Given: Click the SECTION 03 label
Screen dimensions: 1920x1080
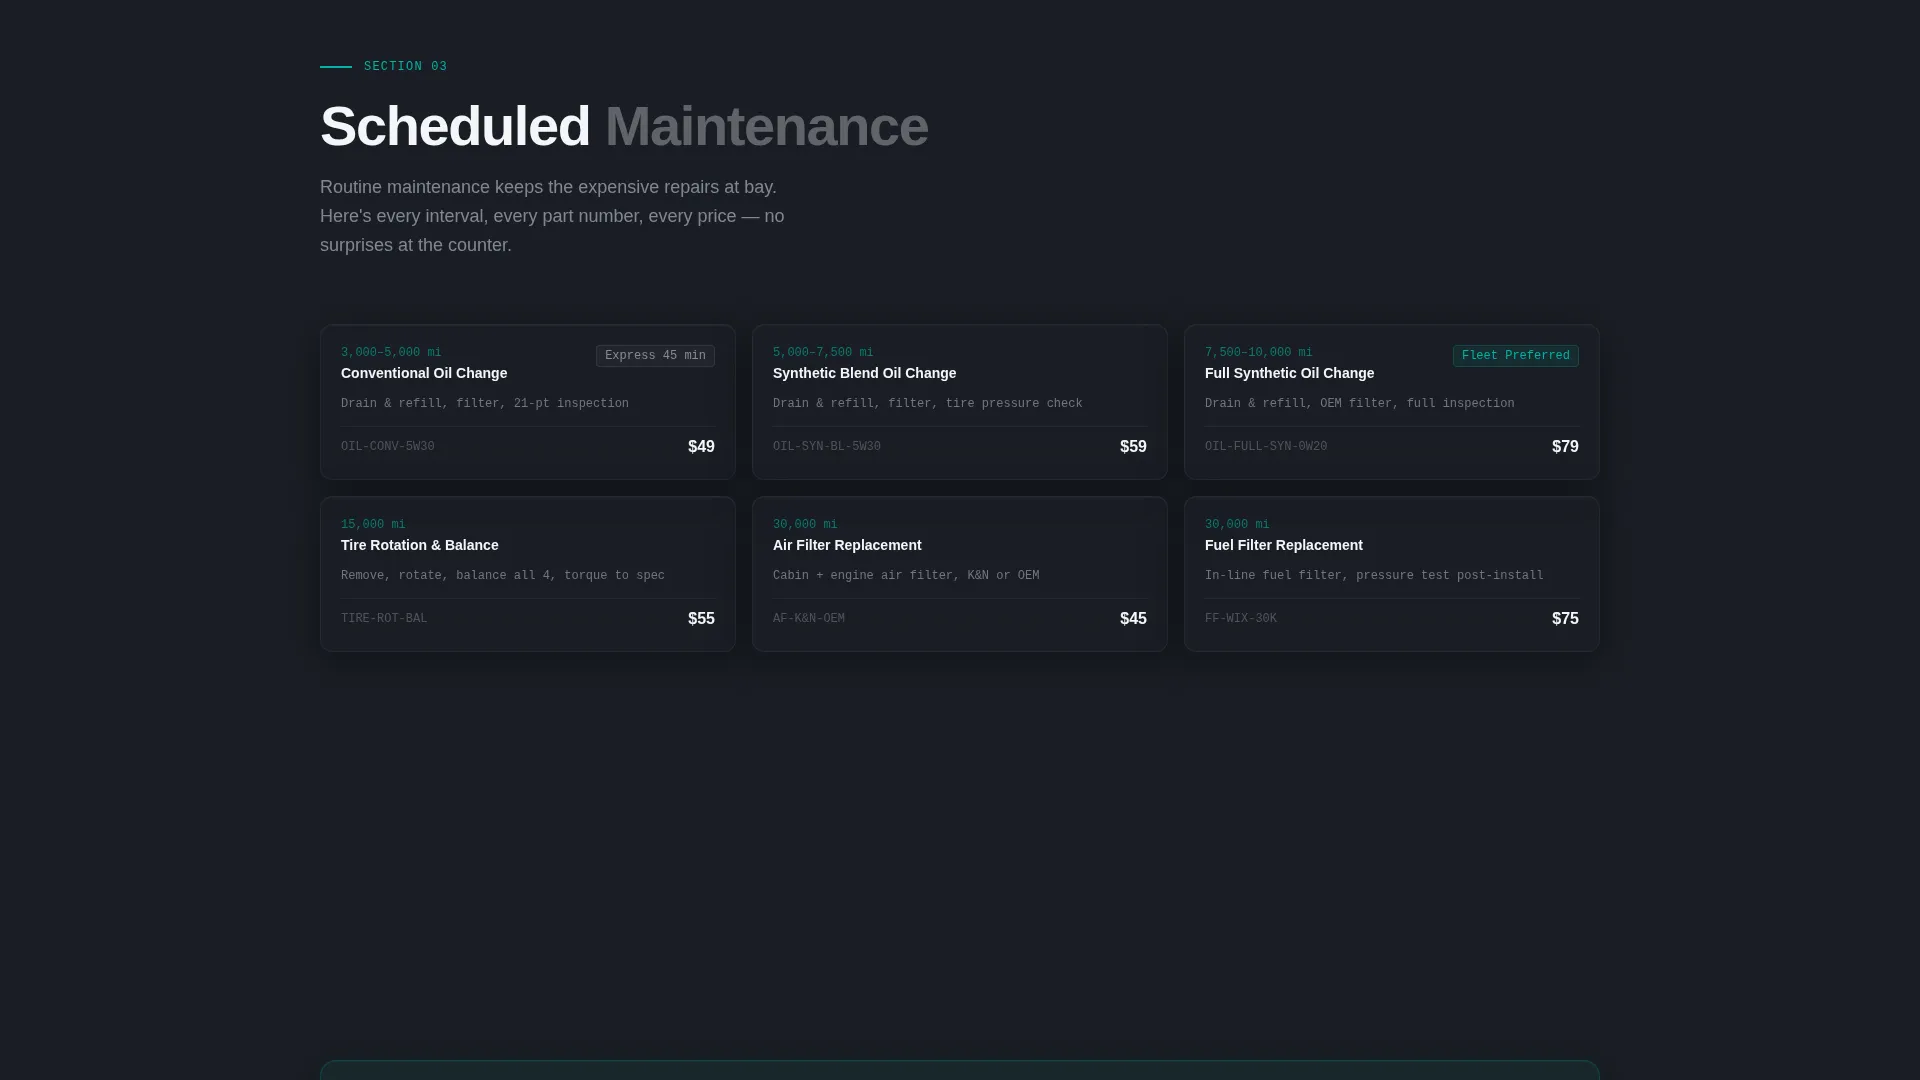Looking at the screenshot, I should pyautogui.click(x=406, y=67).
